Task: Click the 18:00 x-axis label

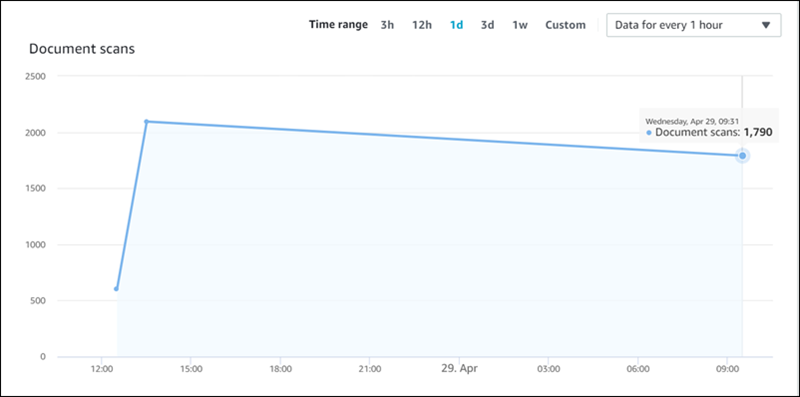Action: tap(281, 368)
